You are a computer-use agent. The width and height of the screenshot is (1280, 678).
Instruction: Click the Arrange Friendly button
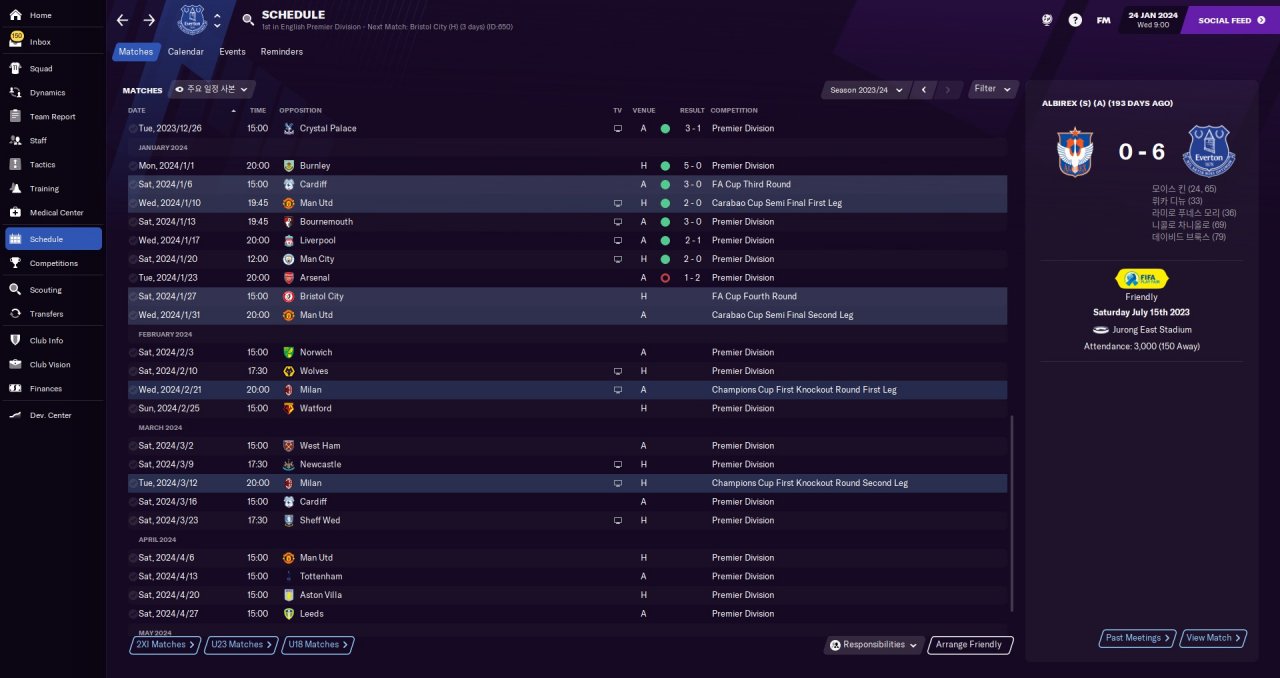point(971,645)
